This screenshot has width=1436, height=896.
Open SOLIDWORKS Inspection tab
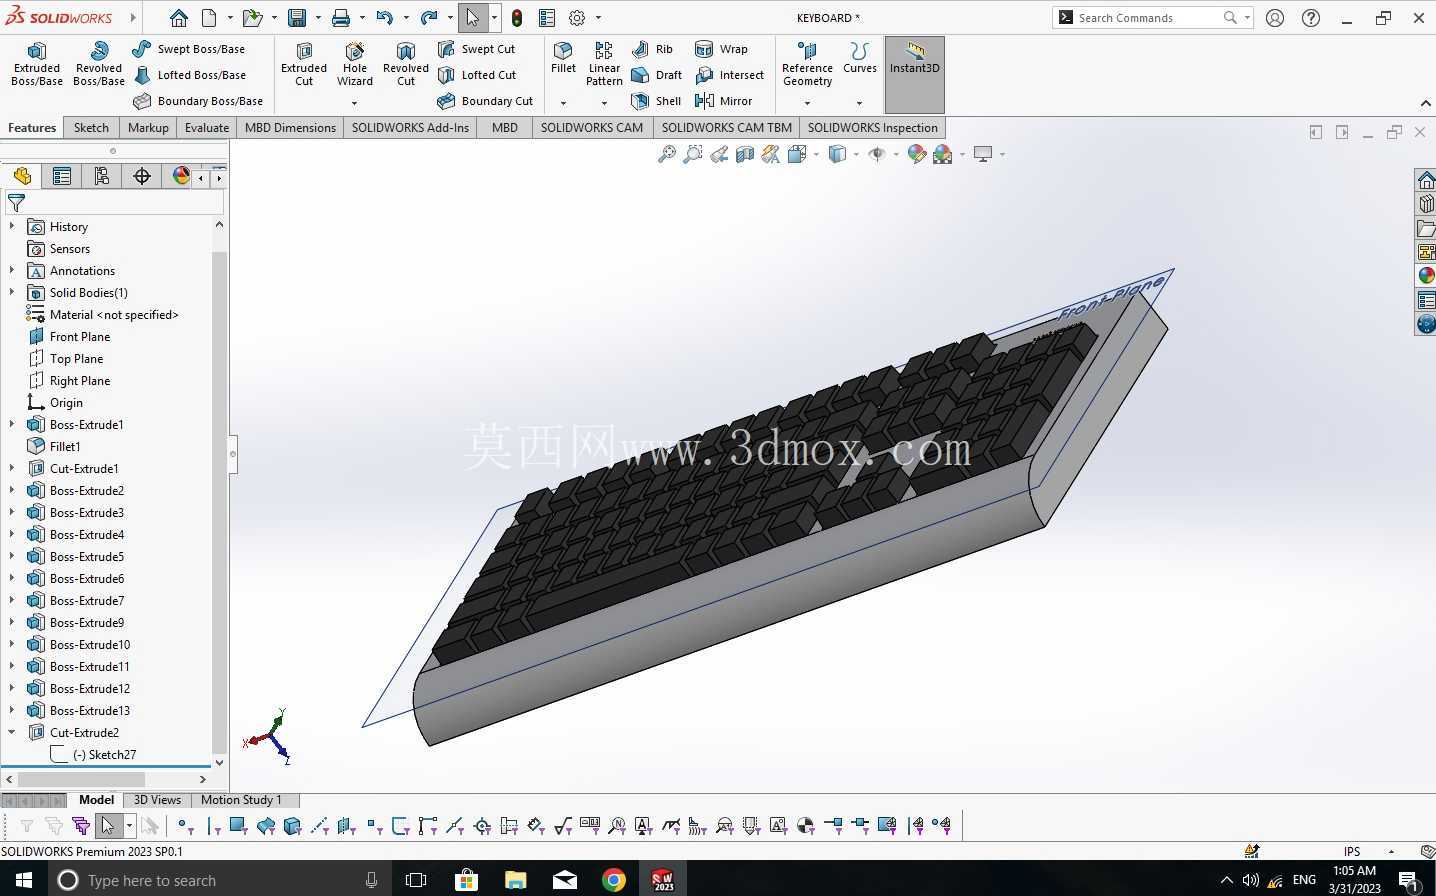coord(872,128)
